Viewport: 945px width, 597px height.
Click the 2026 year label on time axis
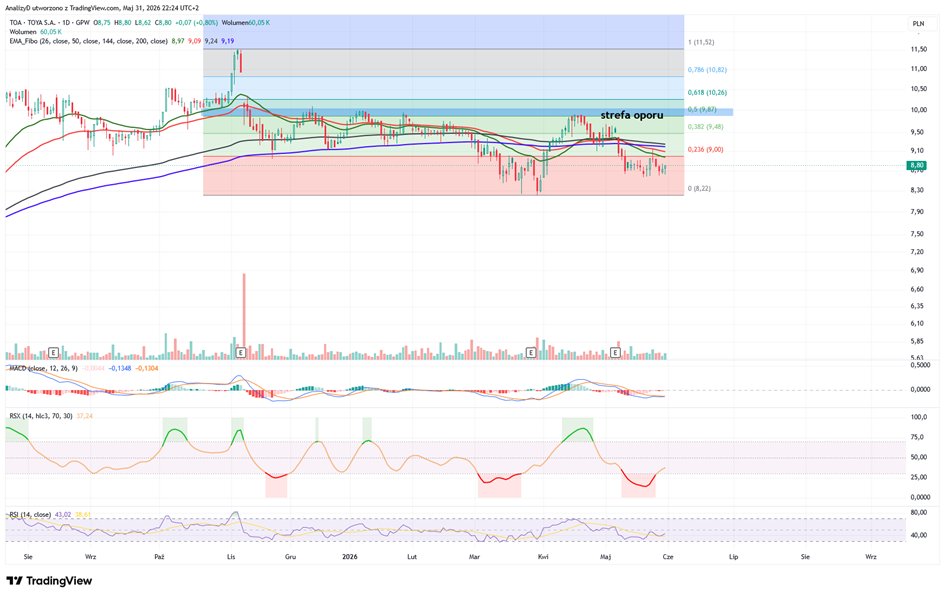(350, 557)
